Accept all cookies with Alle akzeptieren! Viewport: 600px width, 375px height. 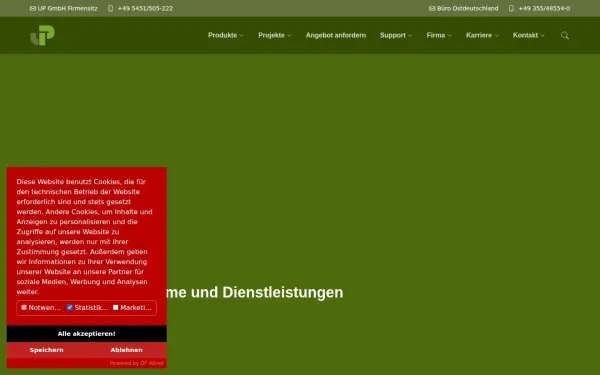tap(86, 334)
